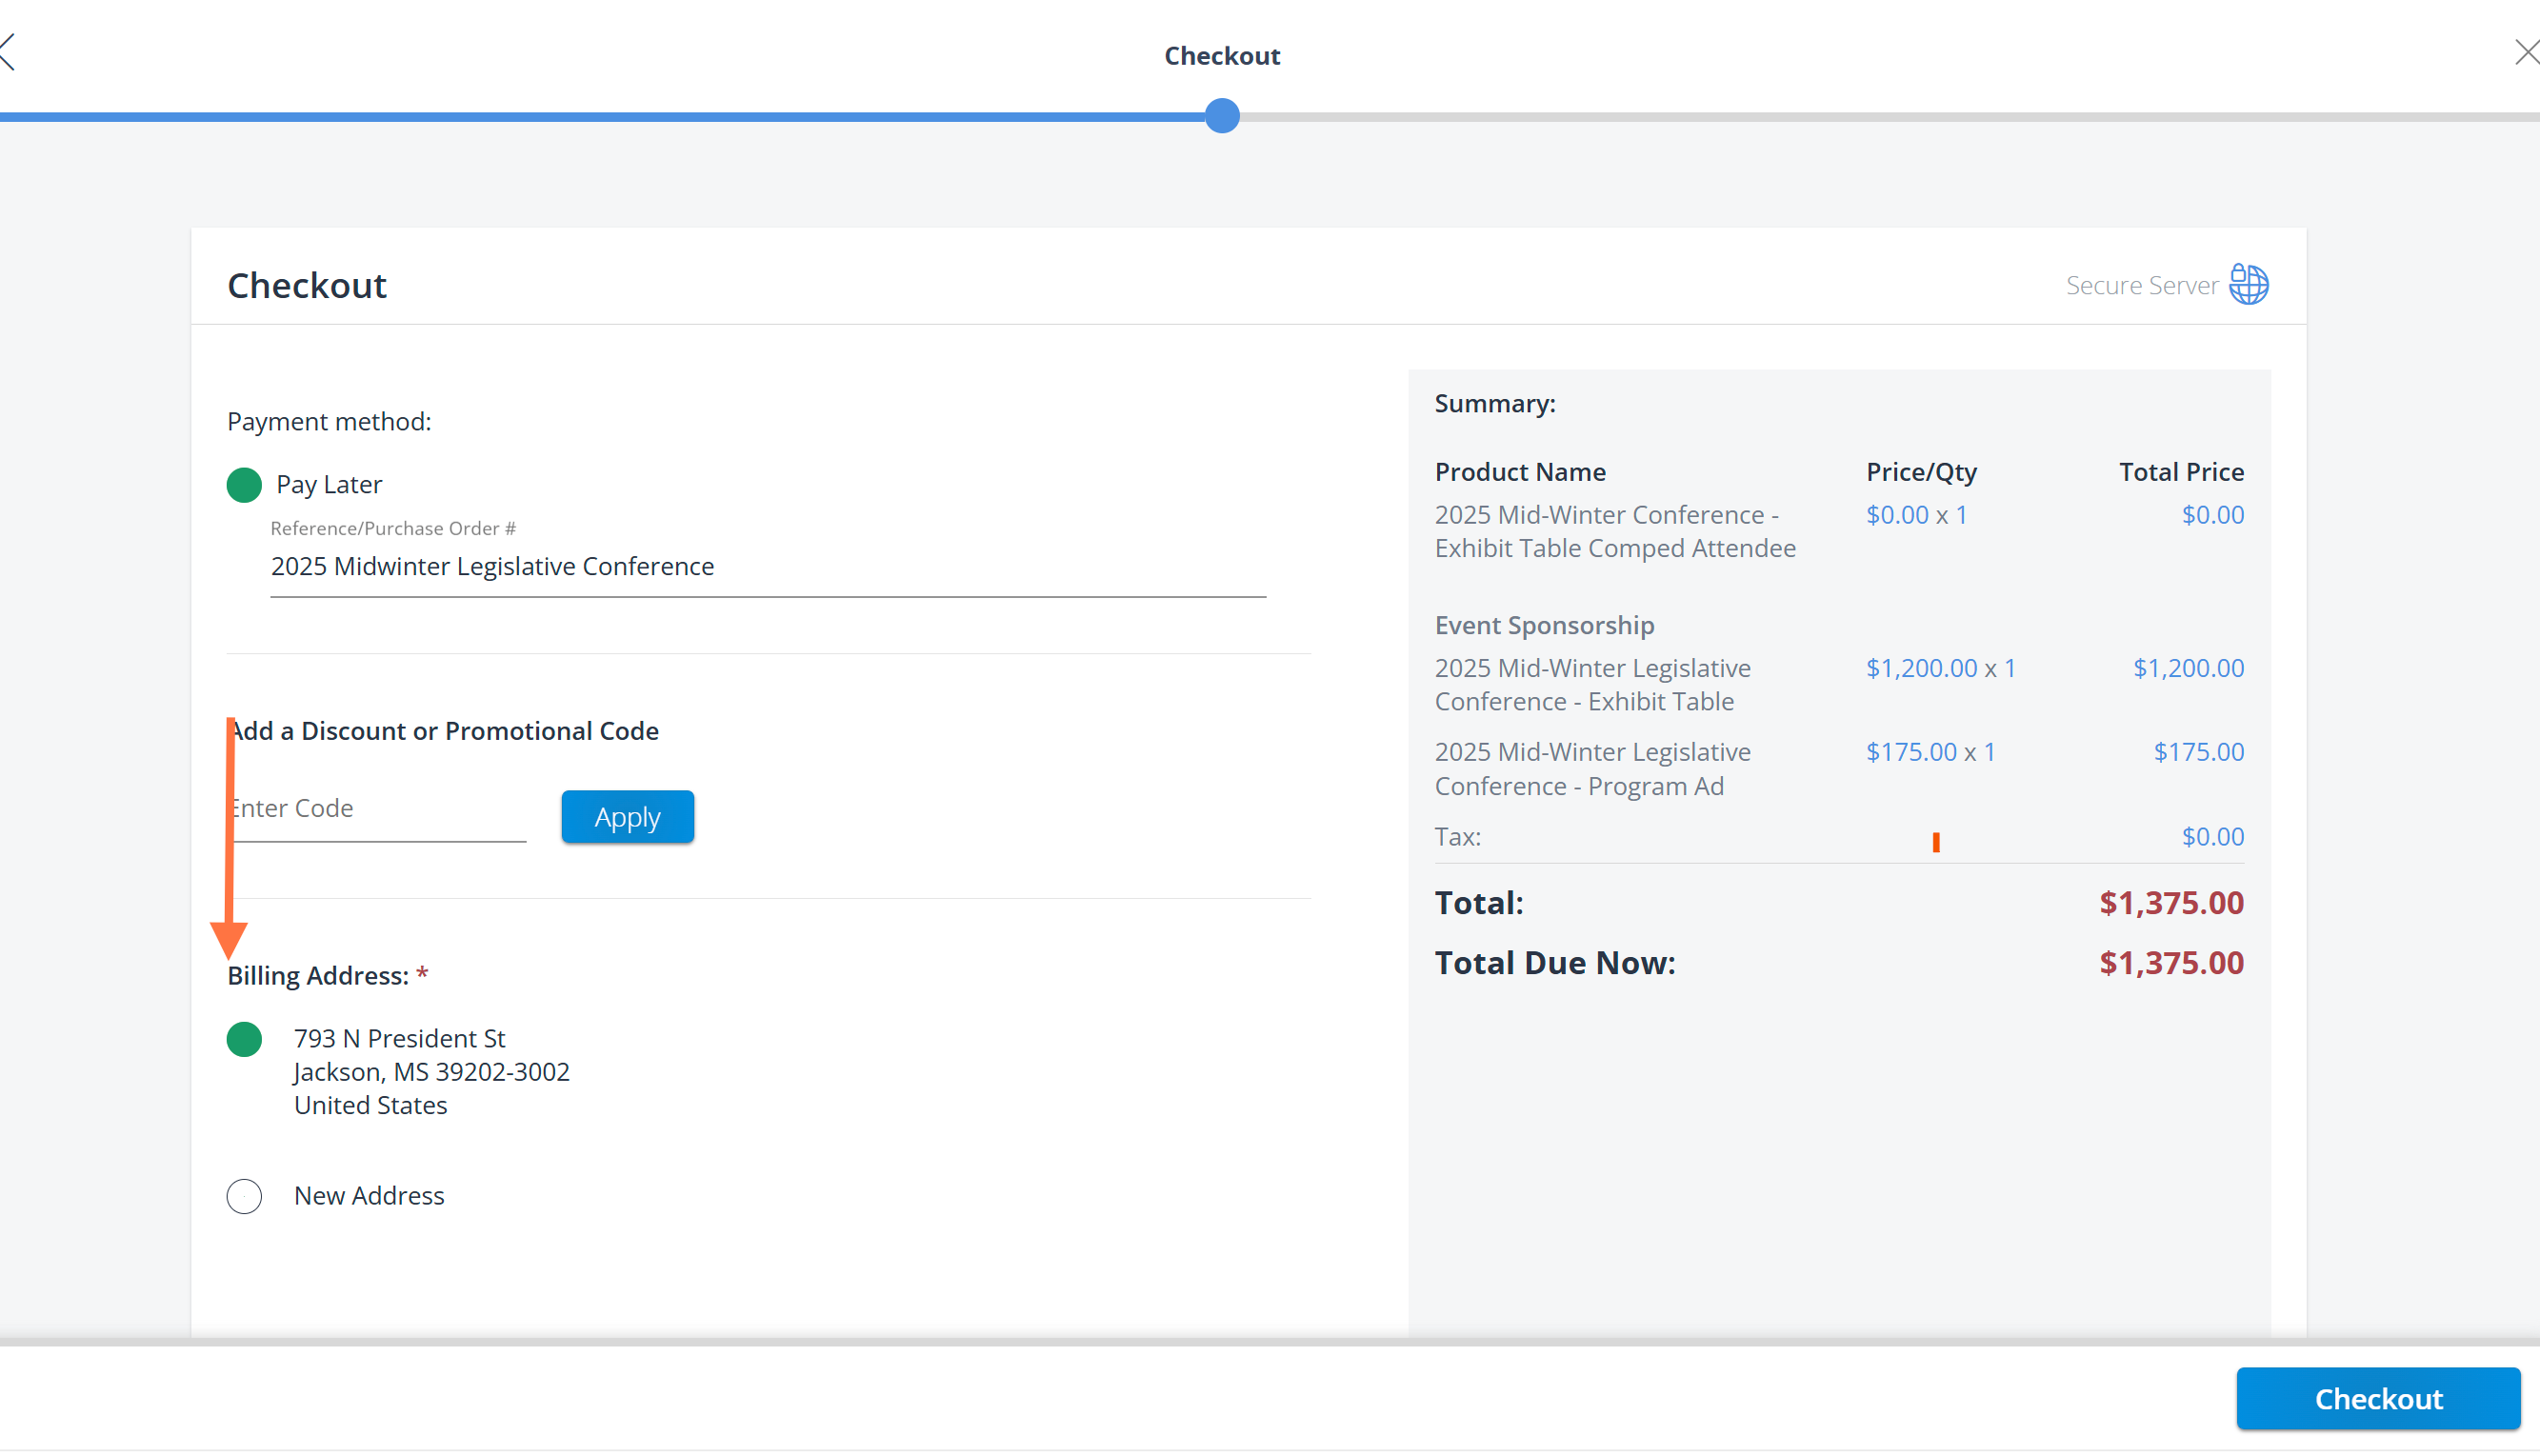Viewport: 2540px width, 1456px height.
Task: Click the progress bar step indicator dot
Action: [x=1222, y=116]
